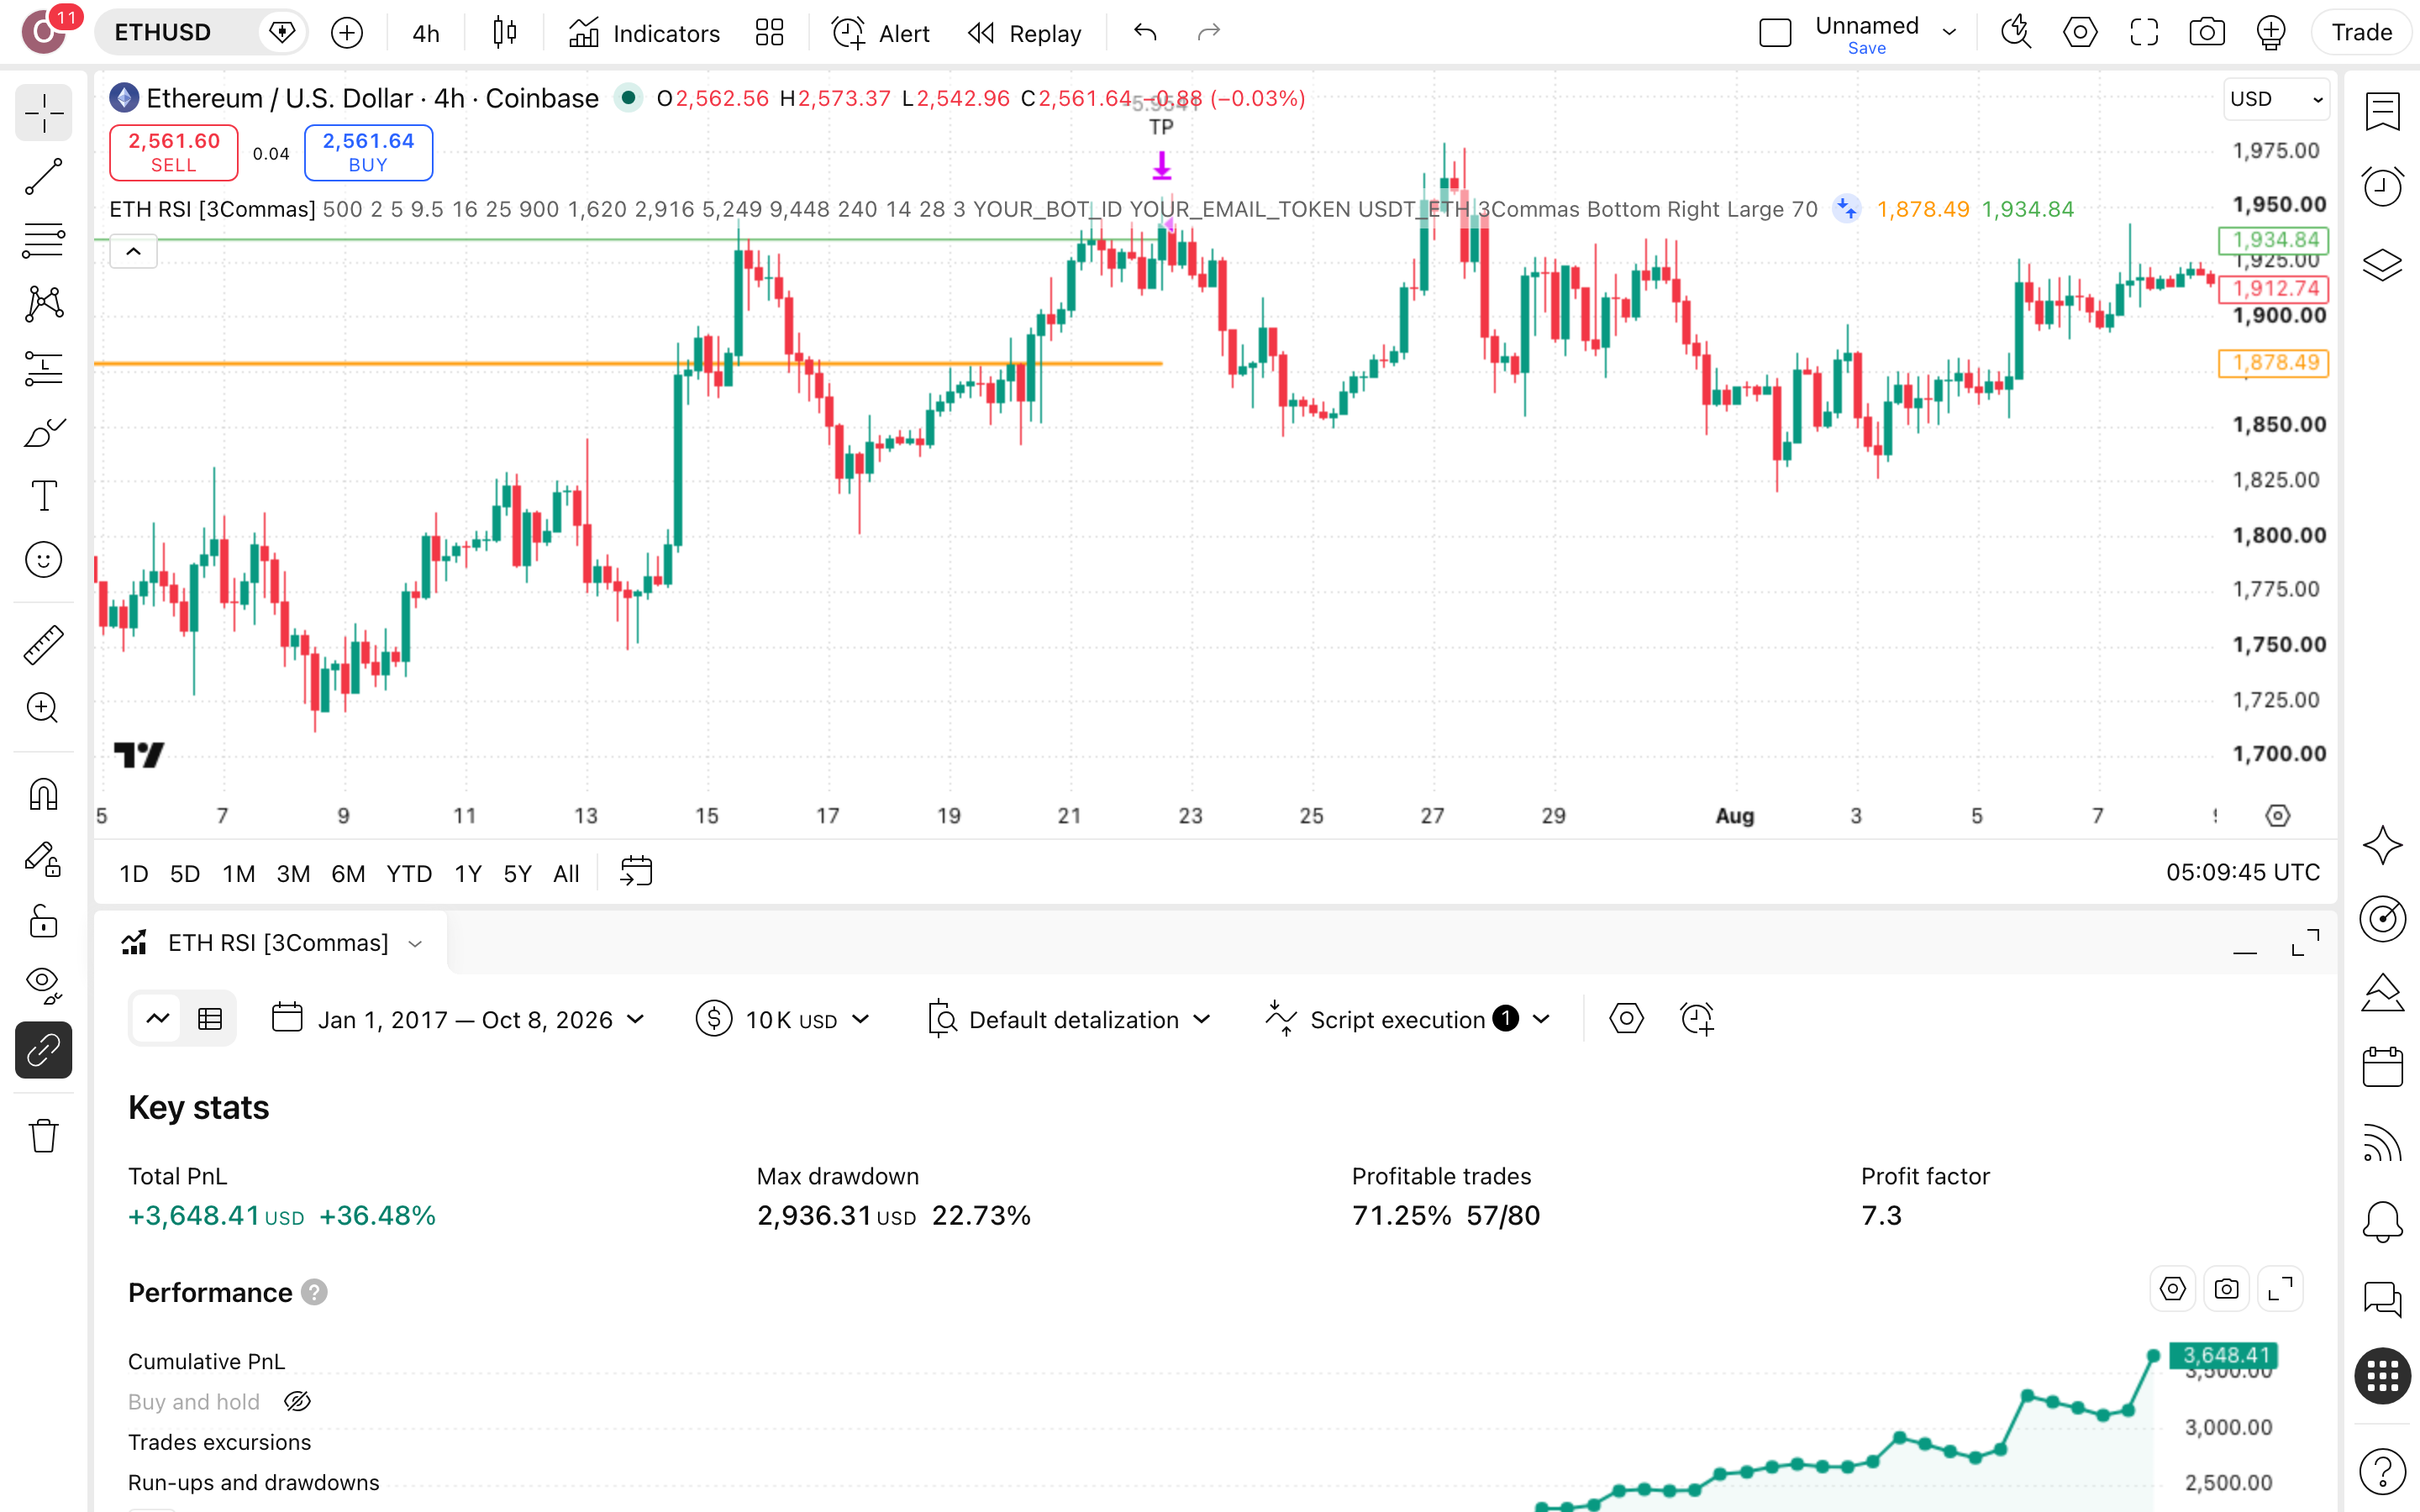The width and height of the screenshot is (2420, 1512).
Task: Select the ruler measure tool
Action: (x=43, y=645)
